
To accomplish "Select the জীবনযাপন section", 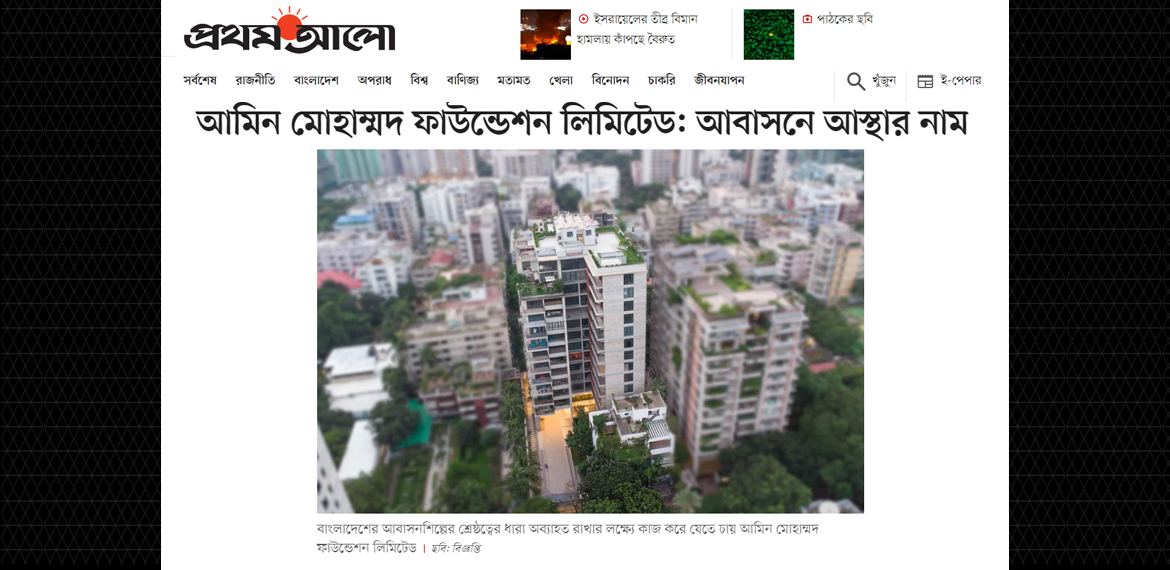I will (x=719, y=81).
